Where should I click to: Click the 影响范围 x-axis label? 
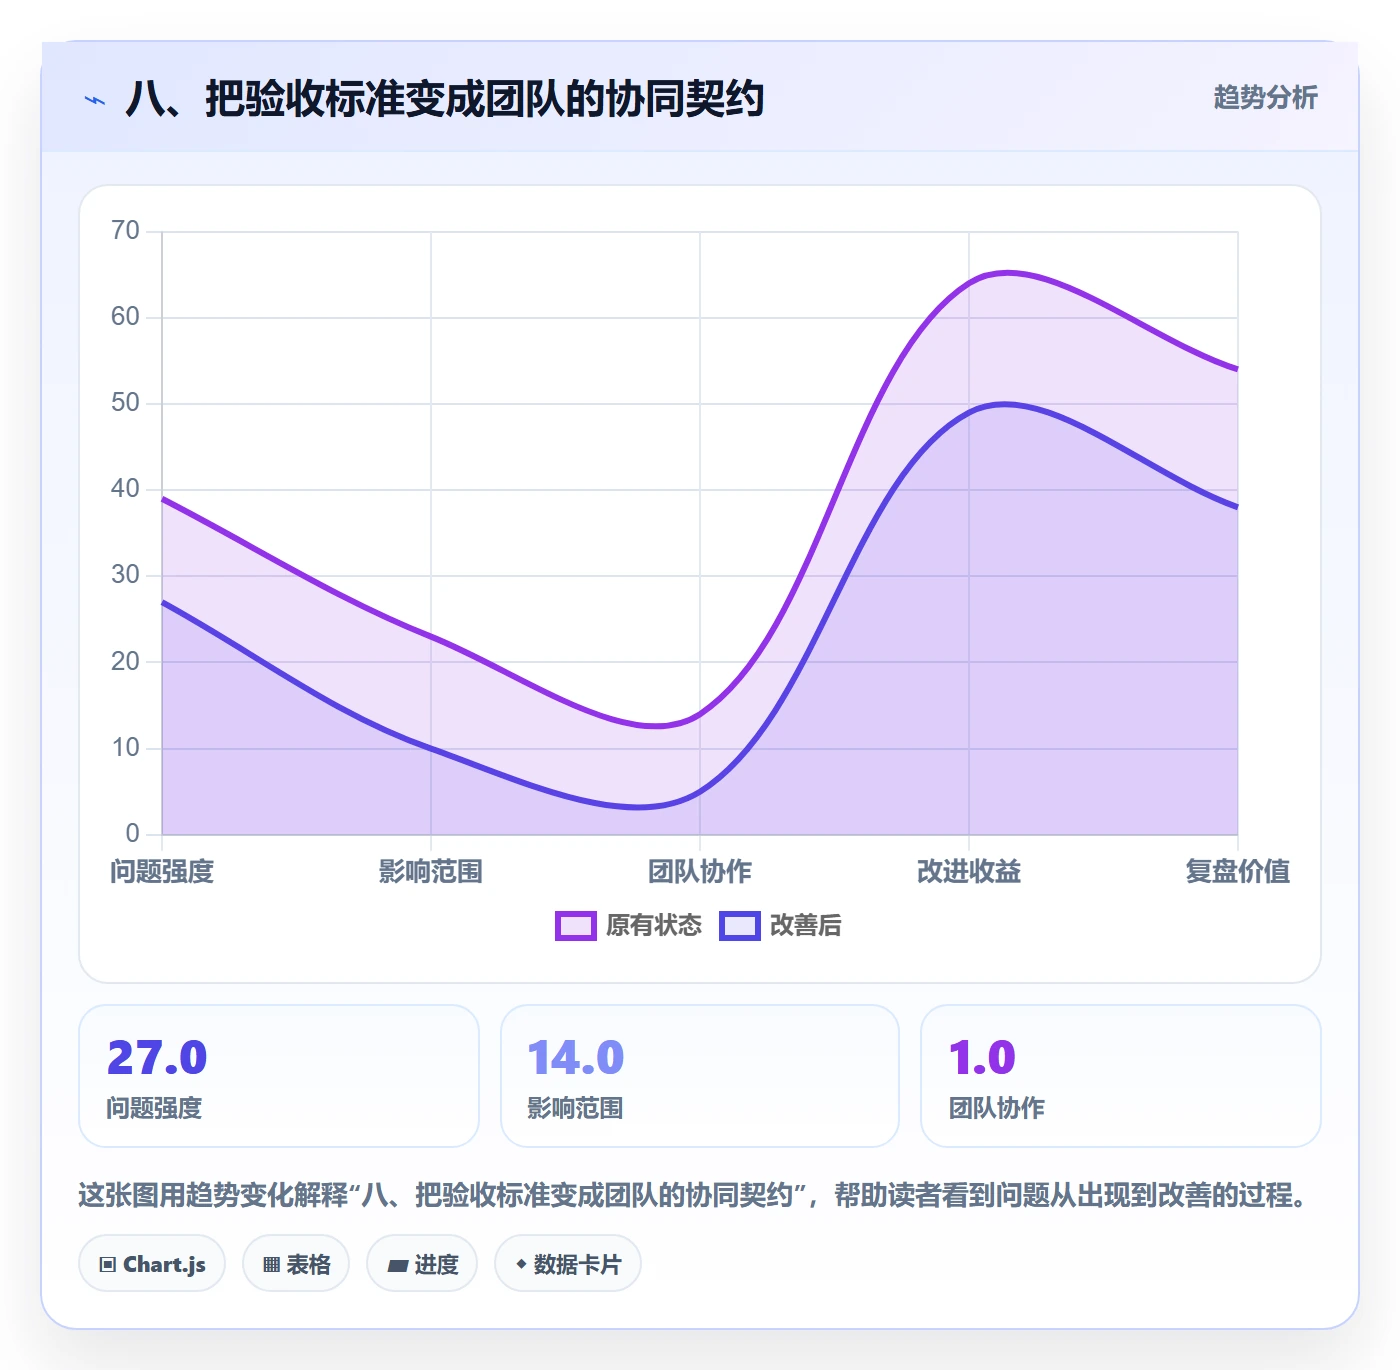pyautogui.click(x=431, y=871)
